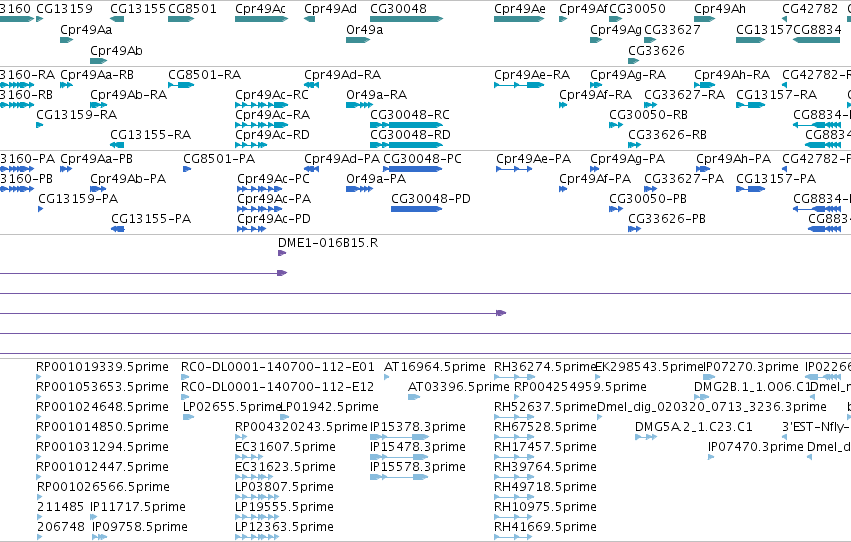Click the CG13157-PA protein
This screenshot has width=851, height=542.
click(x=750, y=189)
